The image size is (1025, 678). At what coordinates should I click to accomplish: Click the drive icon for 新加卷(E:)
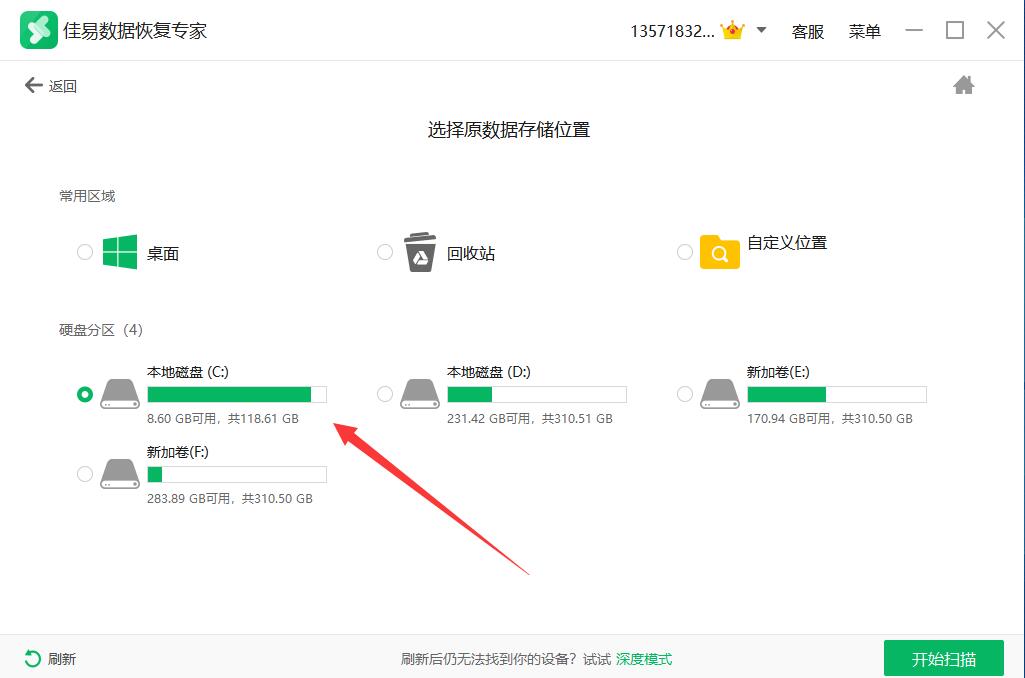click(720, 394)
